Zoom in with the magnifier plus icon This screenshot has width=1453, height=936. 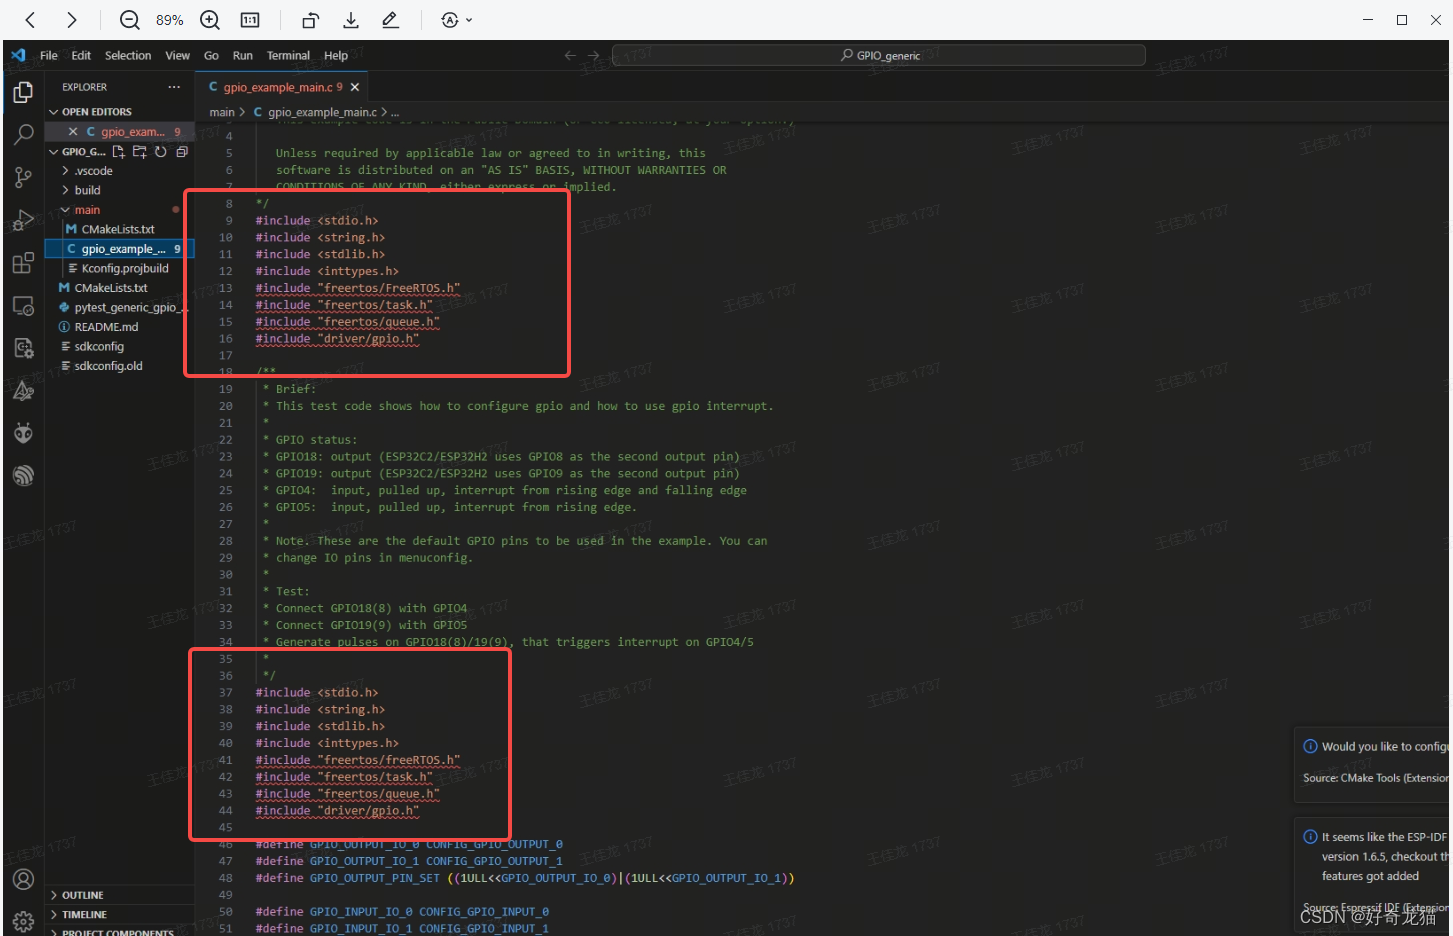pyautogui.click(x=210, y=20)
